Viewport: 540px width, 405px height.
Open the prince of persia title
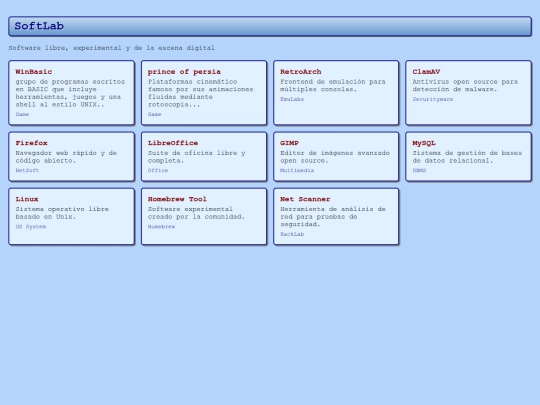coord(184,72)
